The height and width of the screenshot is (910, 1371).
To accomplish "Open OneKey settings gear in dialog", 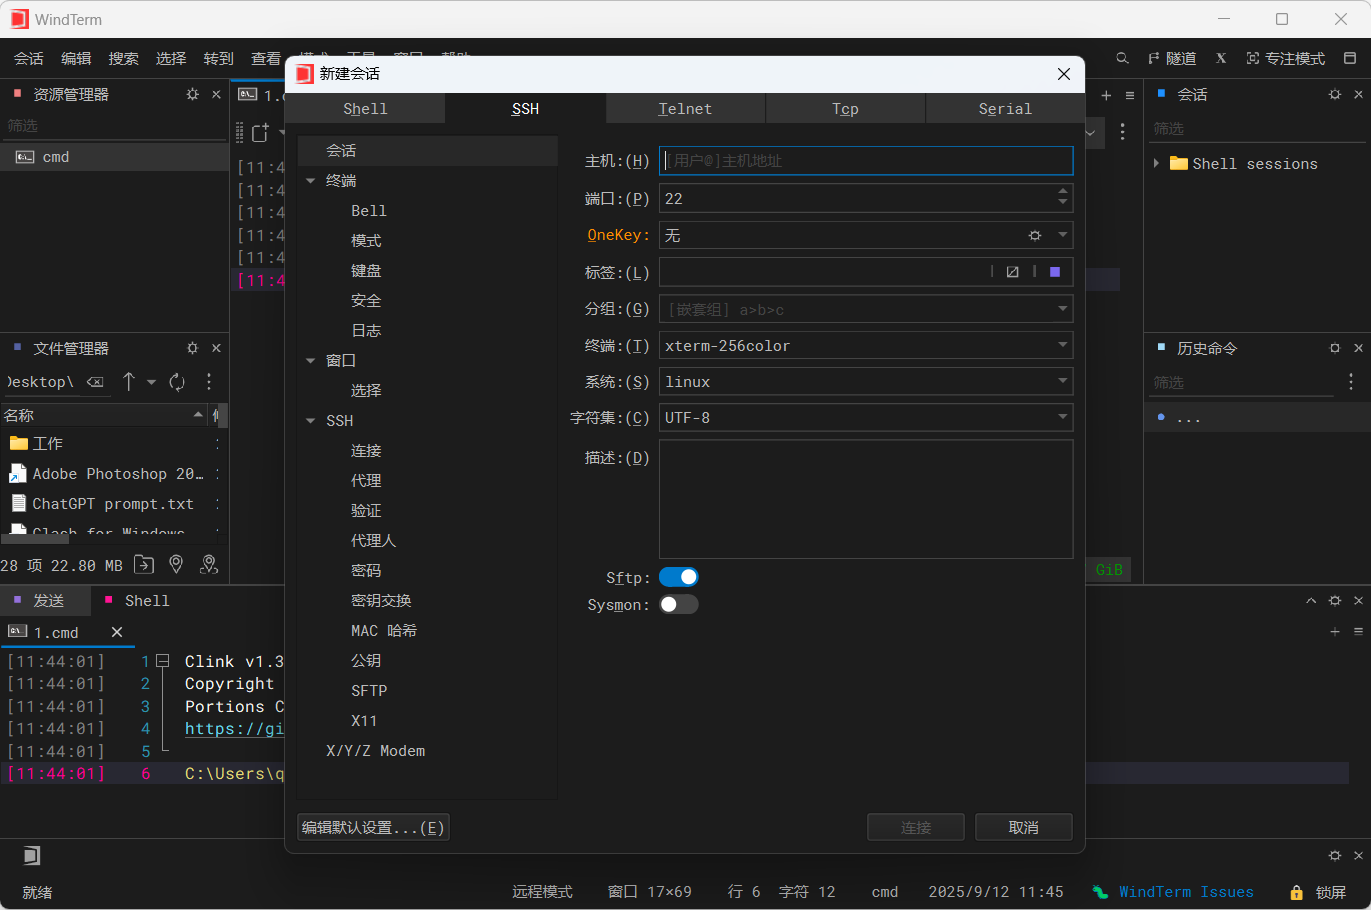I will [1035, 236].
